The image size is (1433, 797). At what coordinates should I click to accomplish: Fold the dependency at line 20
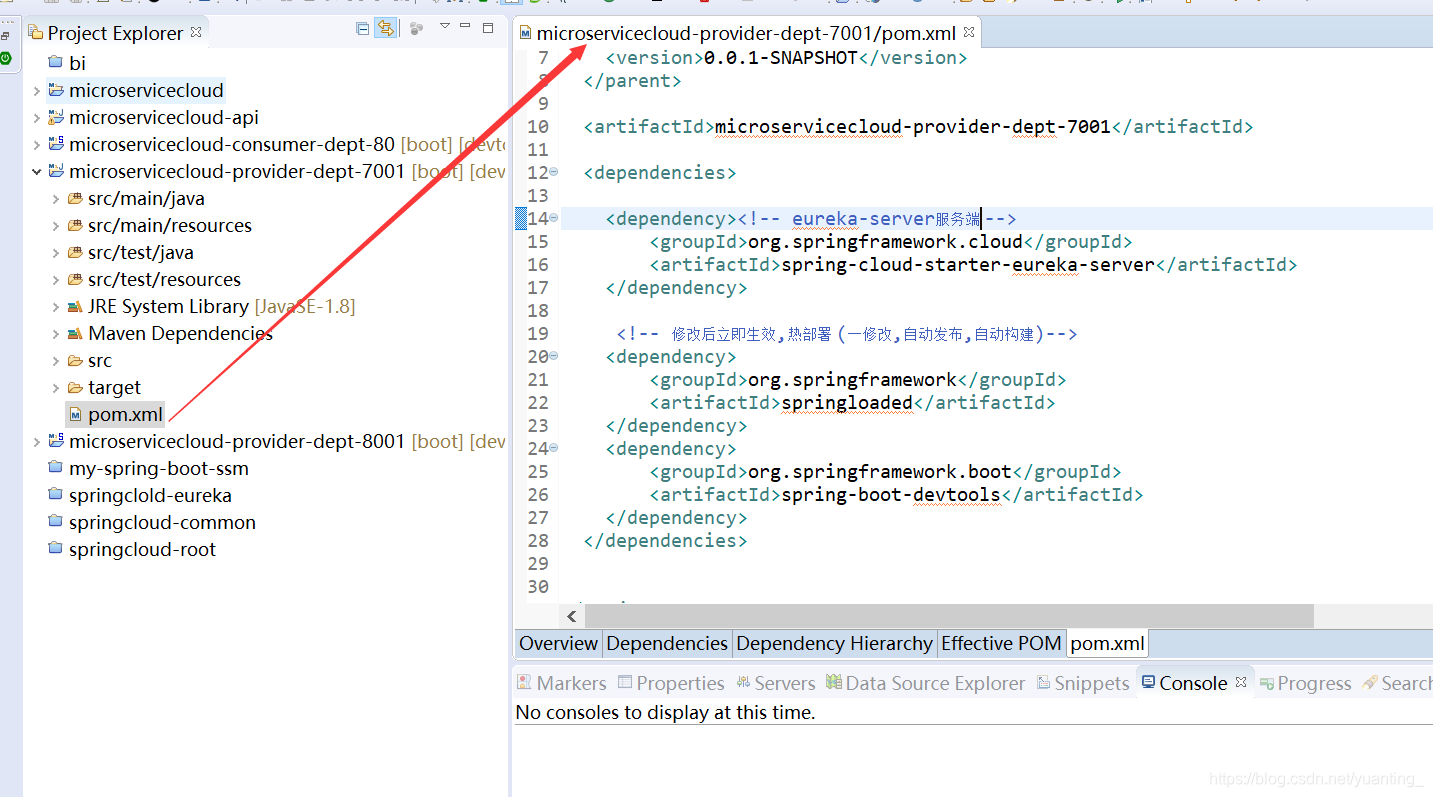click(x=554, y=356)
